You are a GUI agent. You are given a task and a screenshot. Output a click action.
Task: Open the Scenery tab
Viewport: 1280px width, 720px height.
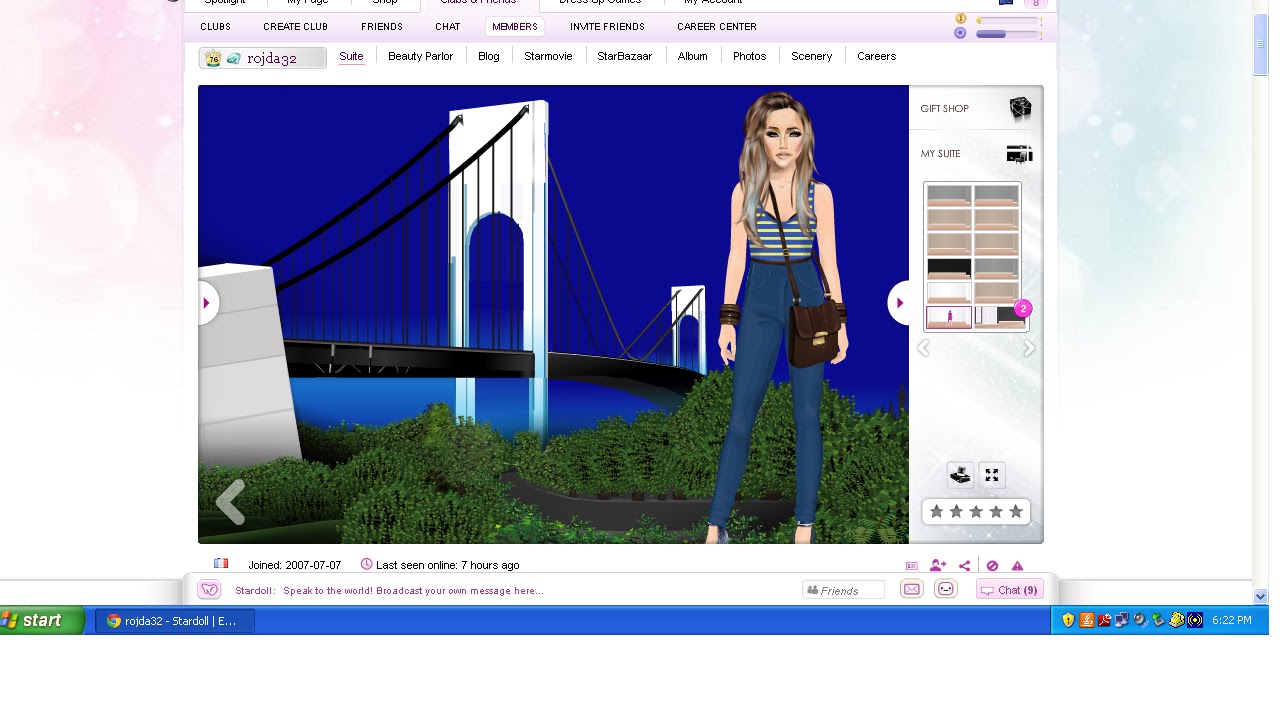pyautogui.click(x=811, y=56)
